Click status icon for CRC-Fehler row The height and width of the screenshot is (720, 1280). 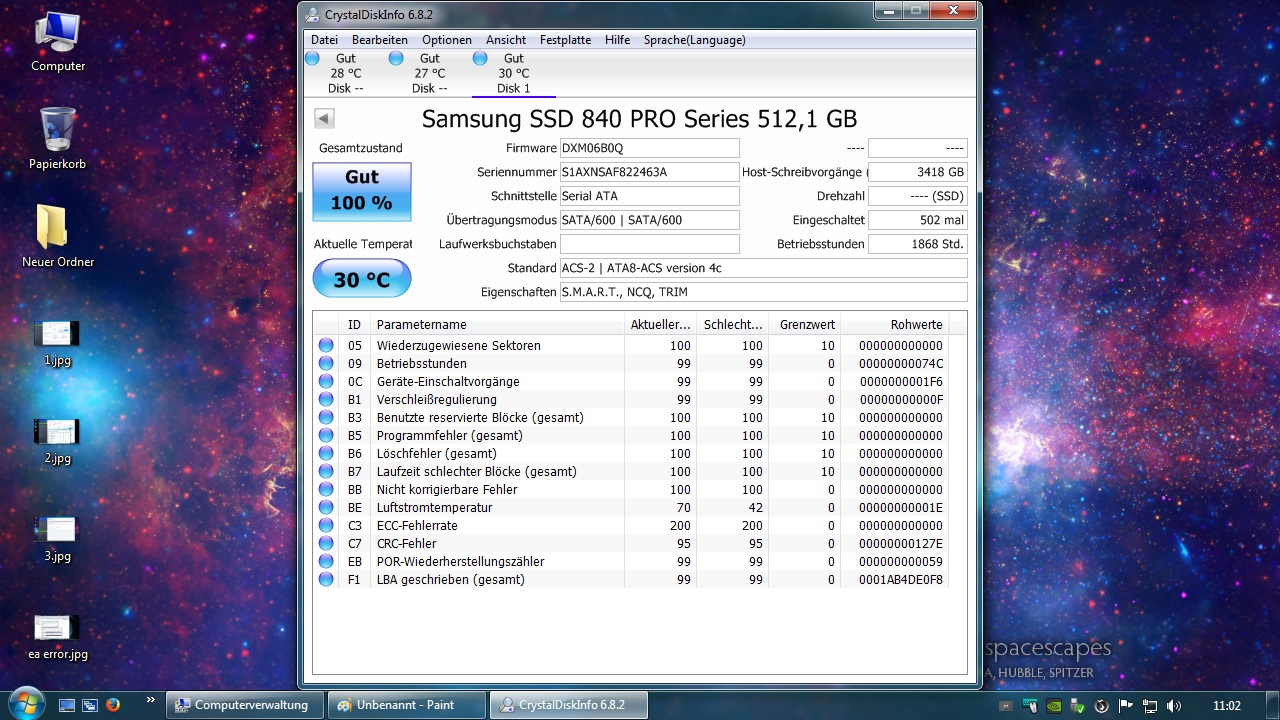pos(326,543)
